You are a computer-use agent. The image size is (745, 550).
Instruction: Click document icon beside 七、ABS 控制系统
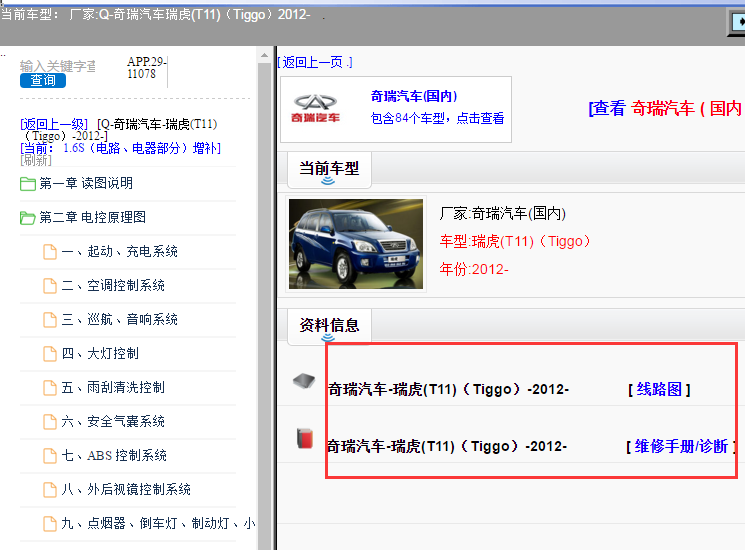tap(50, 456)
